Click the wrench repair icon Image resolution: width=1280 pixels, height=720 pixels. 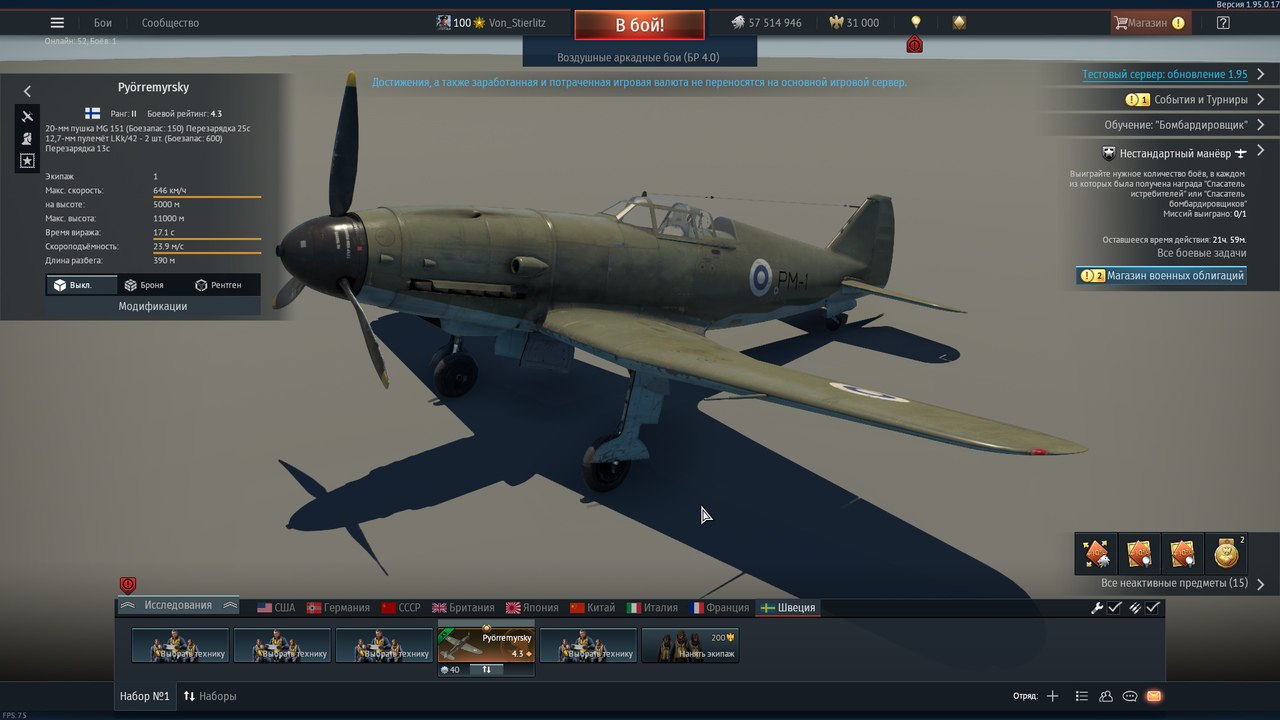tap(1097, 607)
